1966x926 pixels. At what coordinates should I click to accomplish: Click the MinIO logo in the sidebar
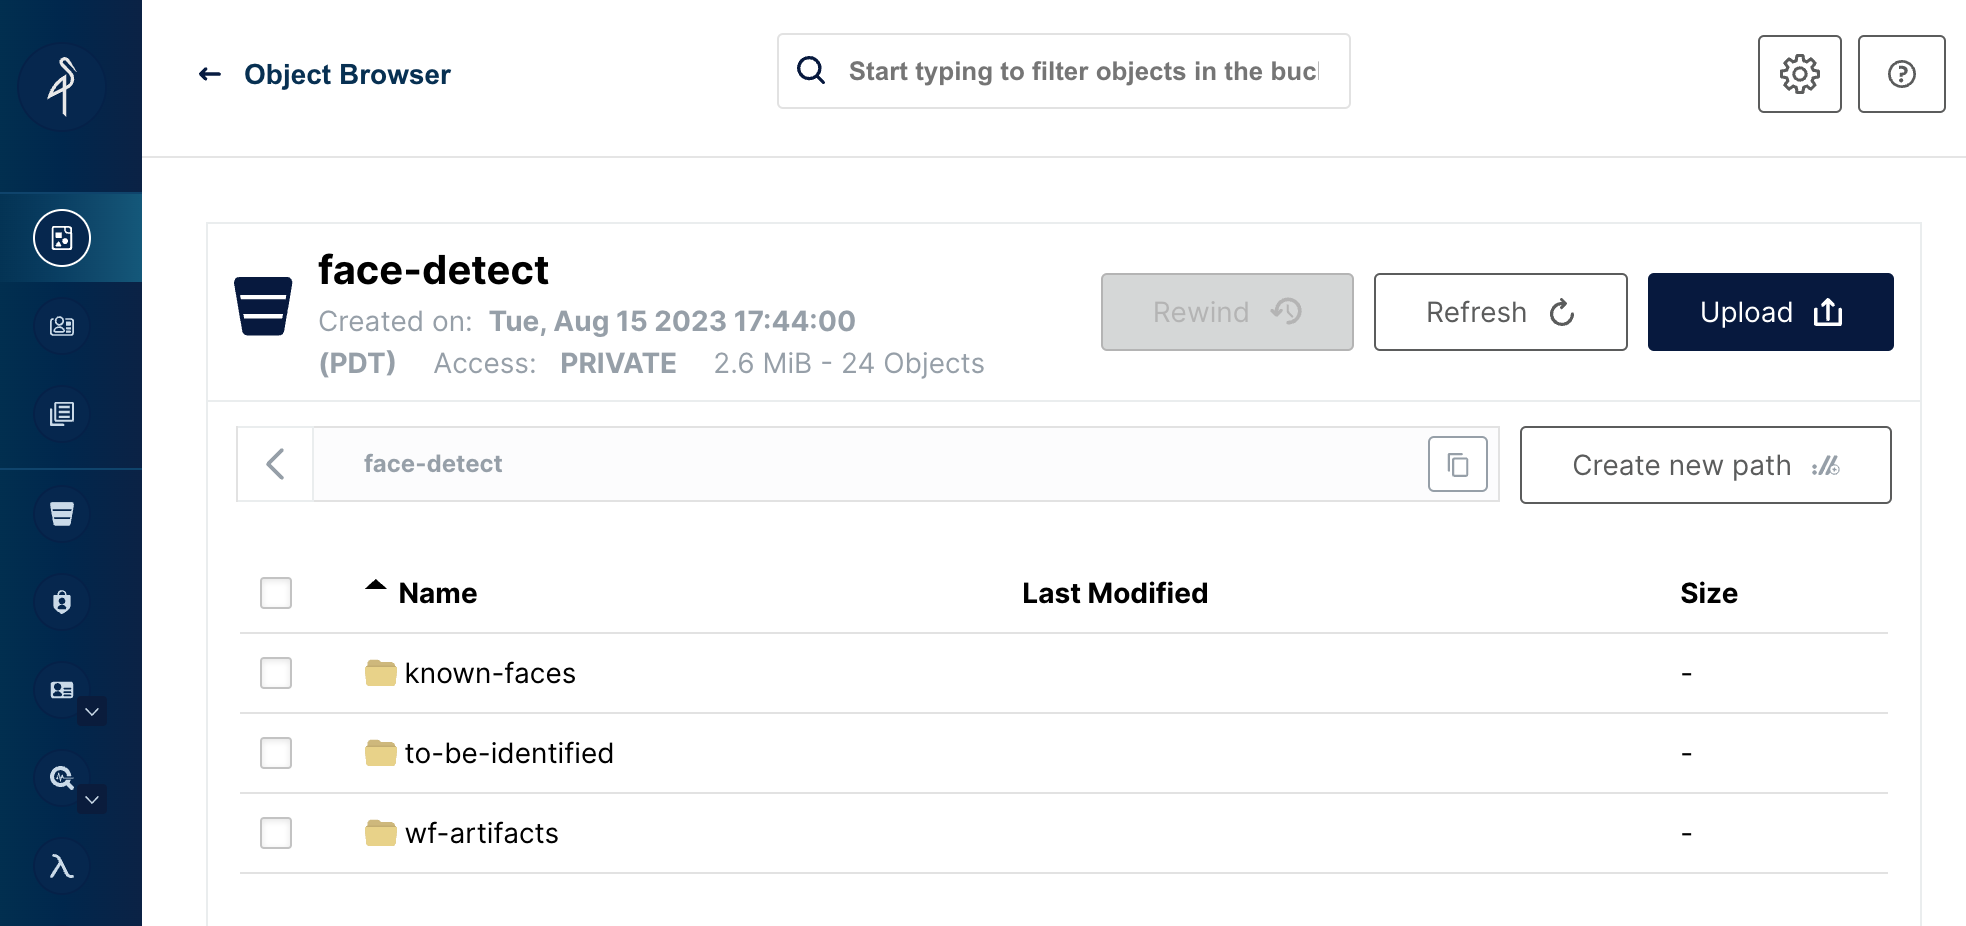(x=62, y=86)
